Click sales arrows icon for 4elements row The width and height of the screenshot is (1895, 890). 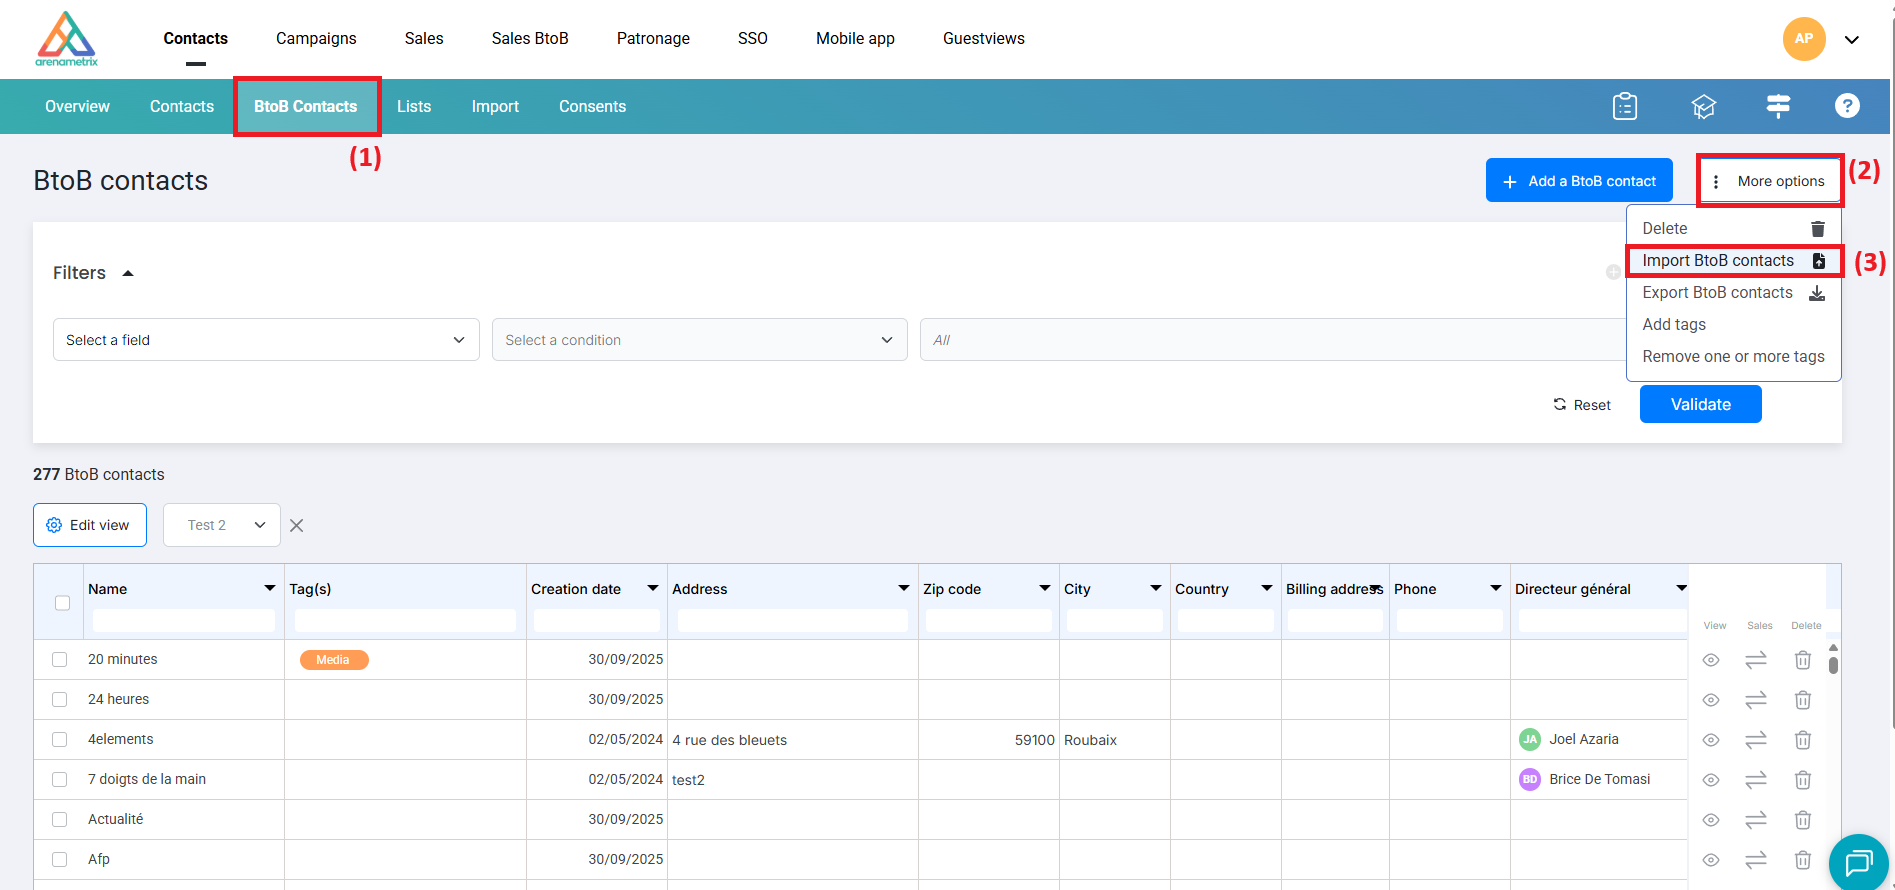pyautogui.click(x=1756, y=740)
